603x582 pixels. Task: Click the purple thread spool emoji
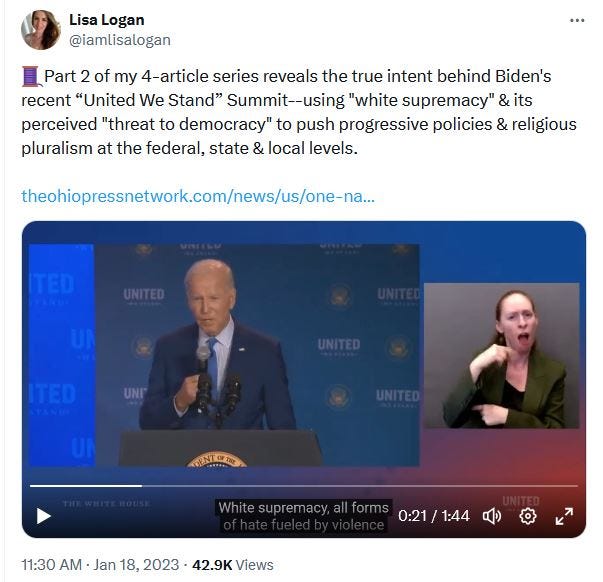pyautogui.click(x=32, y=76)
